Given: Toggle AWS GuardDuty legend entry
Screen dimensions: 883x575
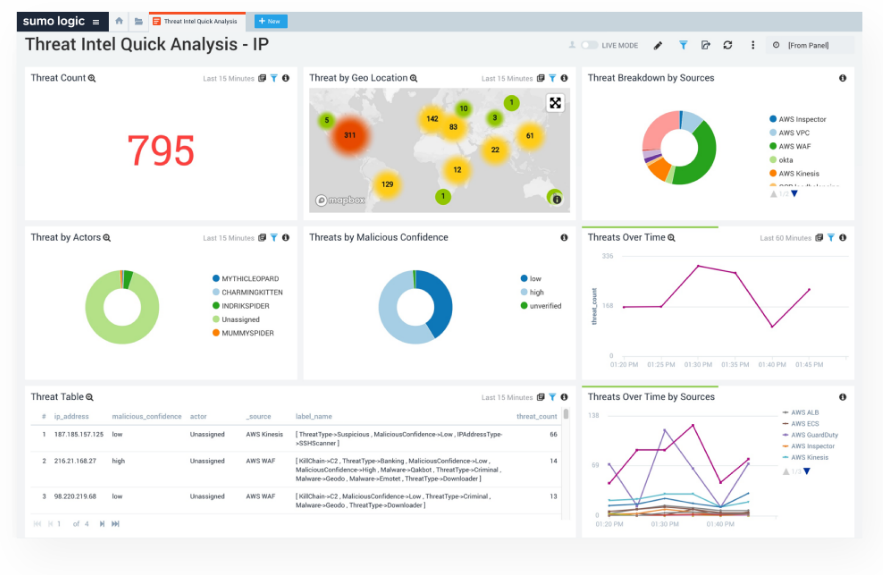Looking at the screenshot, I should coord(810,435).
